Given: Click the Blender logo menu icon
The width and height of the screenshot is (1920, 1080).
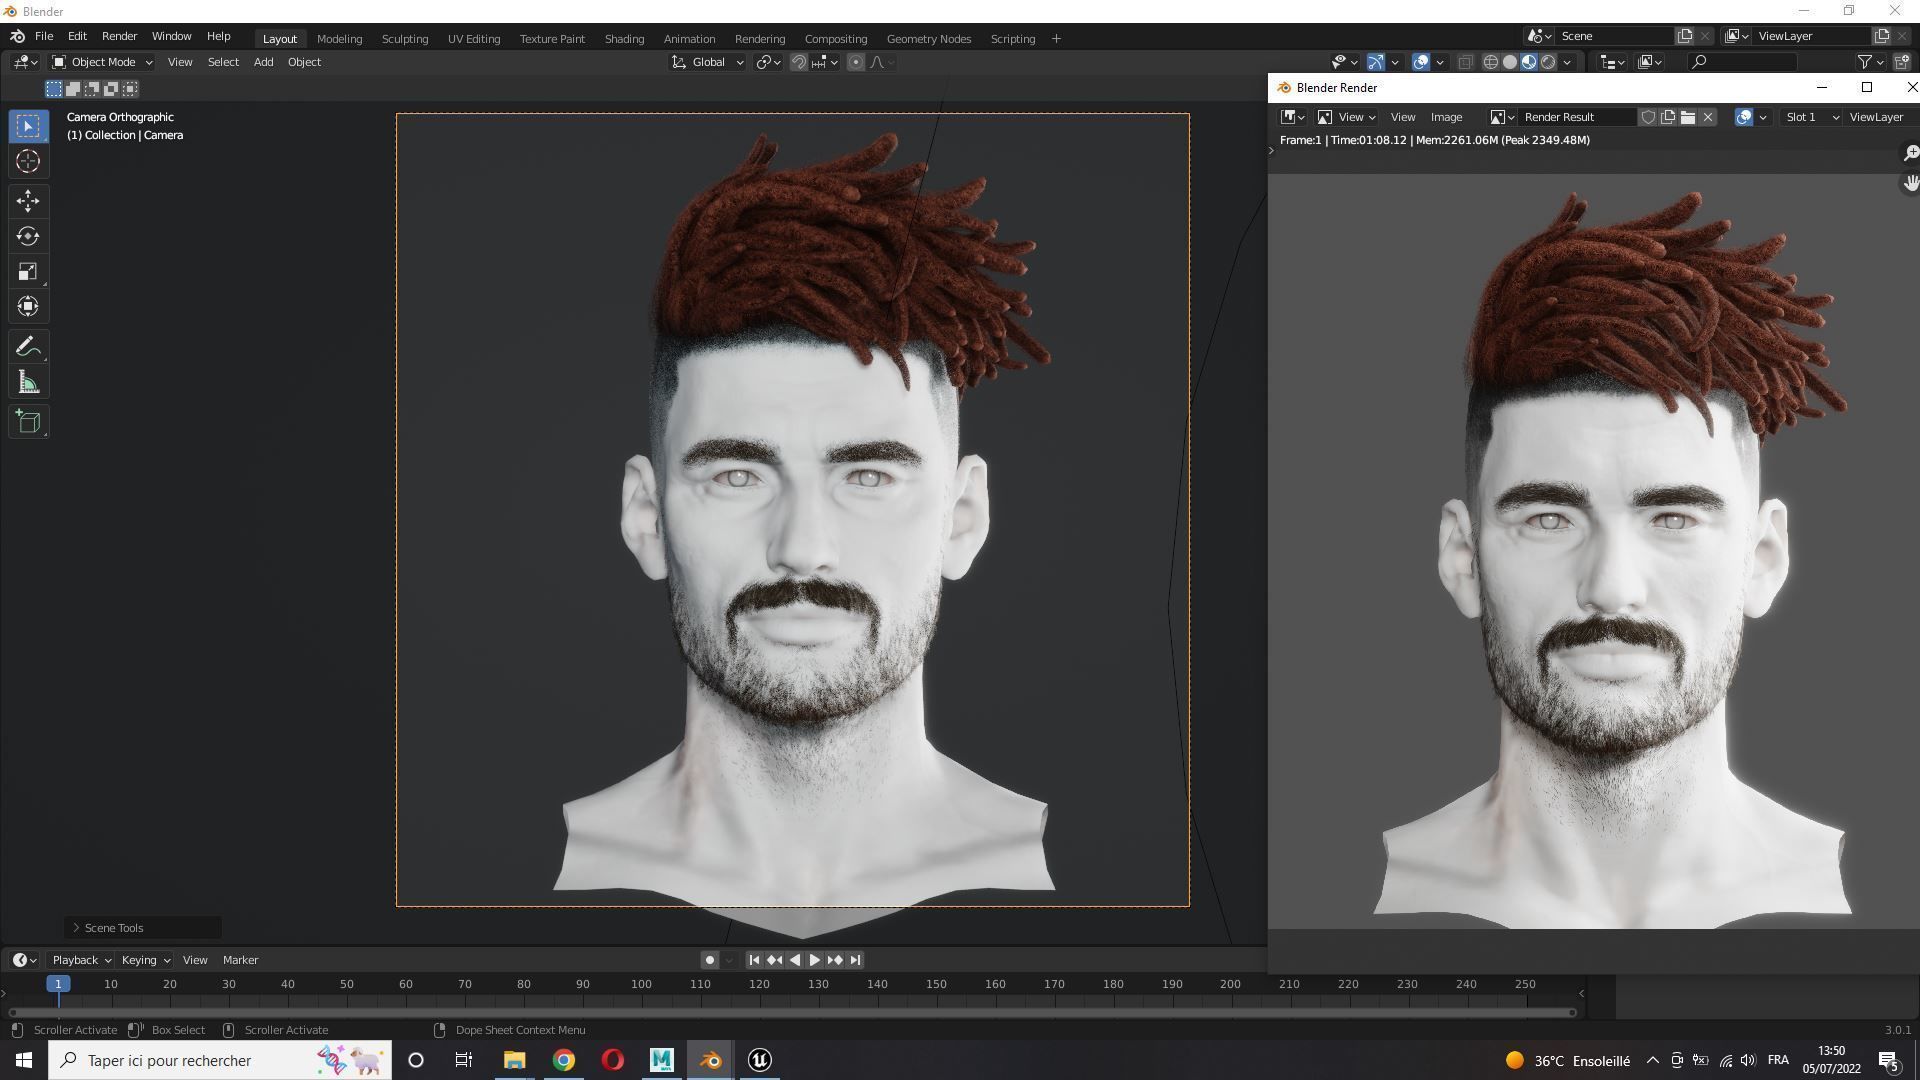Looking at the screenshot, I should tap(17, 37).
